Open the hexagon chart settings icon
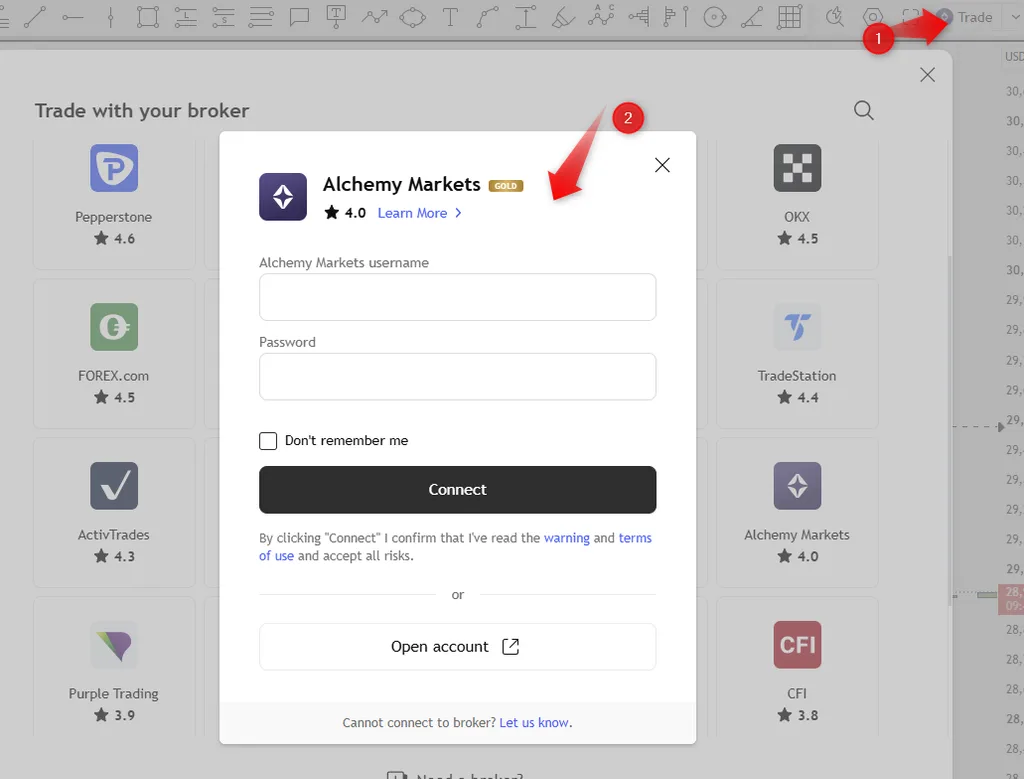Screen dimensions: 1024x779 pyautogui.click(x=872, y=17)
